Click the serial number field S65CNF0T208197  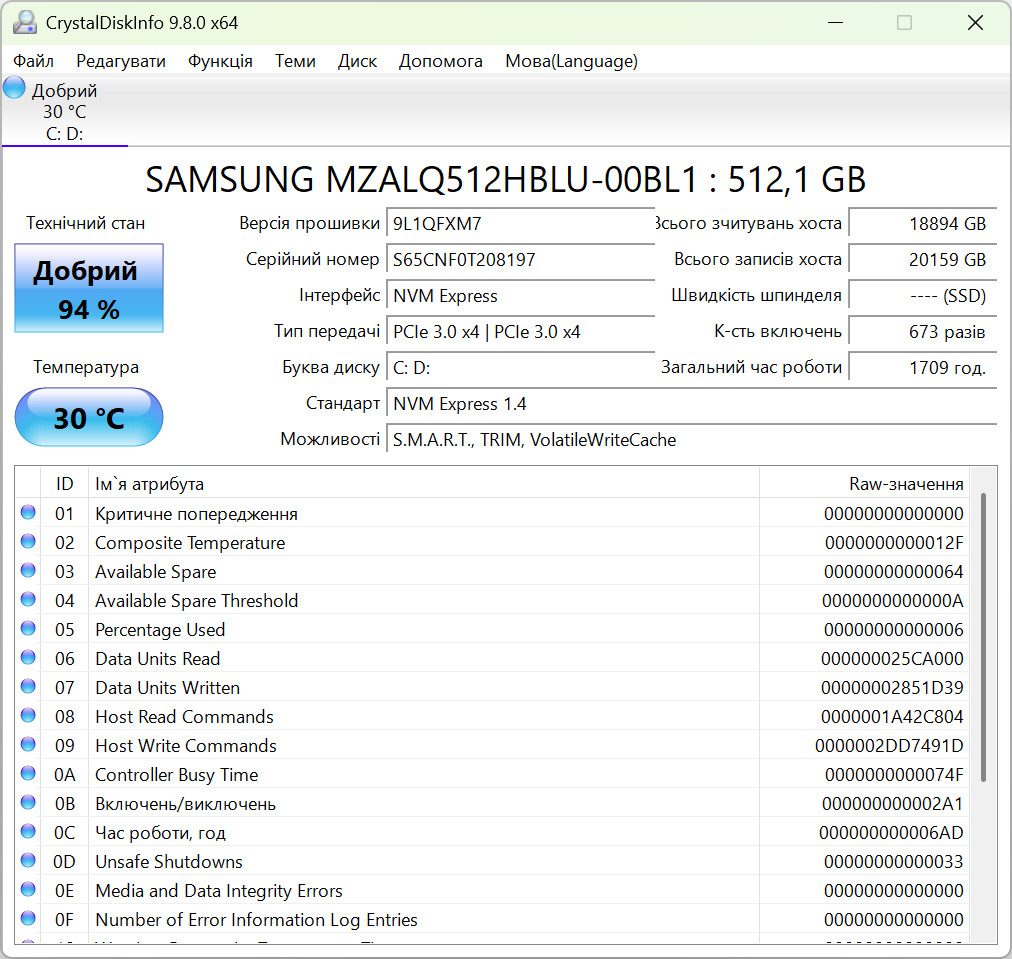pos(520,260)
